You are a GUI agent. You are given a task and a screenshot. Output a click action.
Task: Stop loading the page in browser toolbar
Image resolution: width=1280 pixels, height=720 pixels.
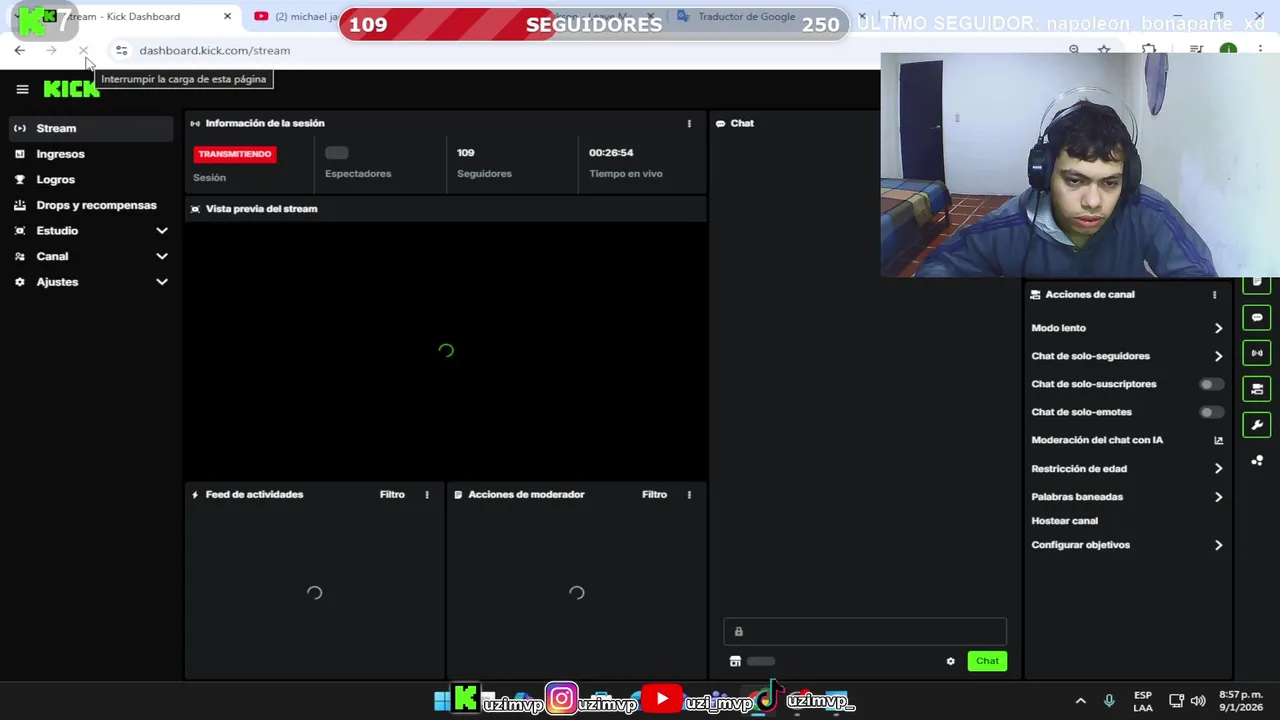[83, 50]
